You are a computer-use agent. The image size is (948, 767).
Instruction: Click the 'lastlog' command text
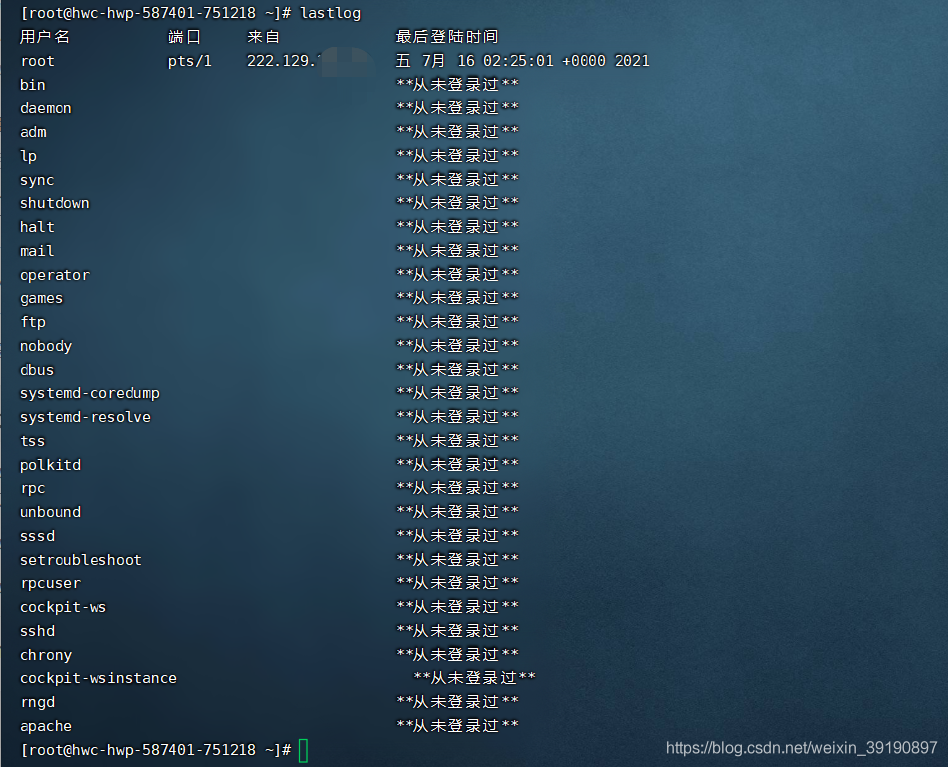click(330, 13)
